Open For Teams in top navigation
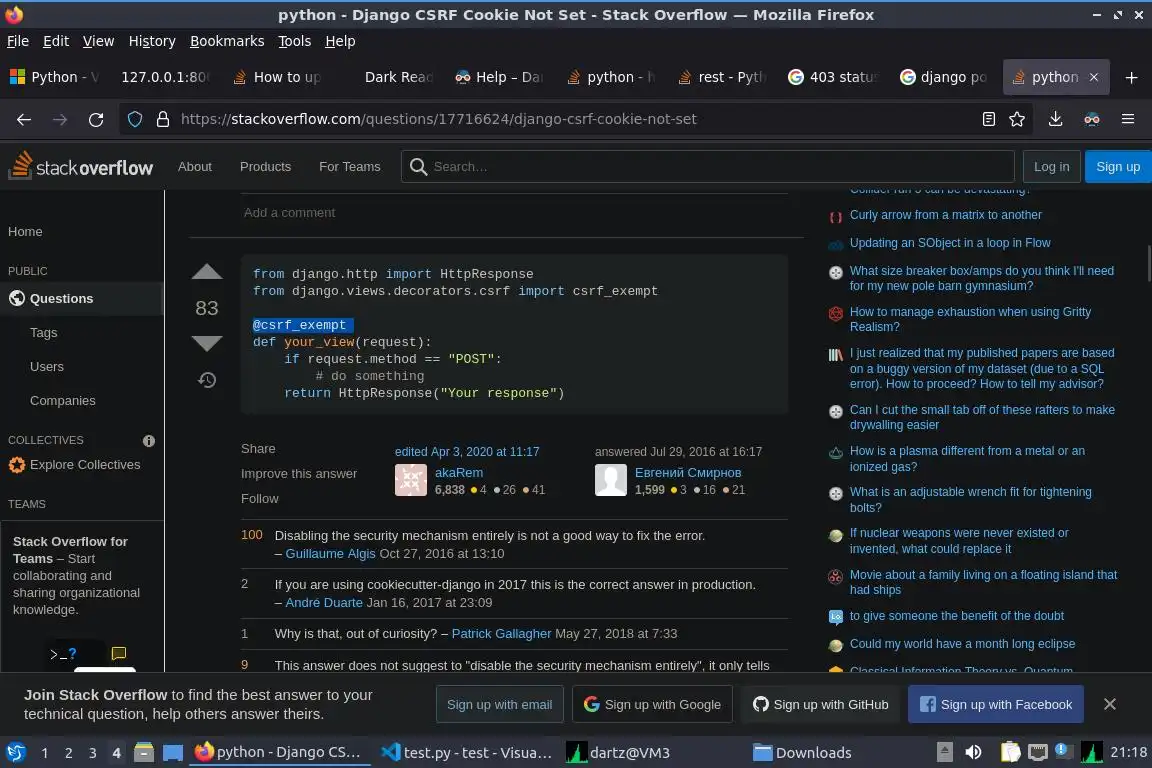Screen dimensions: 1152x768 click(x=350, y=167)
